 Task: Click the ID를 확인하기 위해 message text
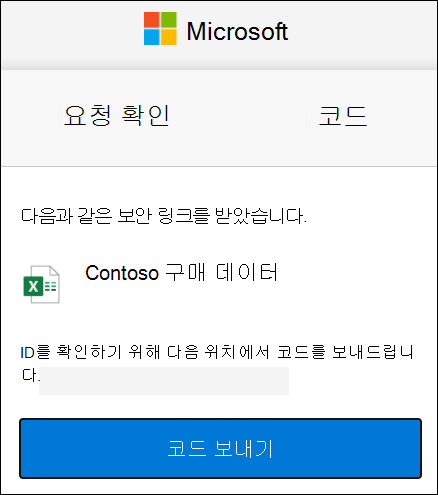click(217, 363)
